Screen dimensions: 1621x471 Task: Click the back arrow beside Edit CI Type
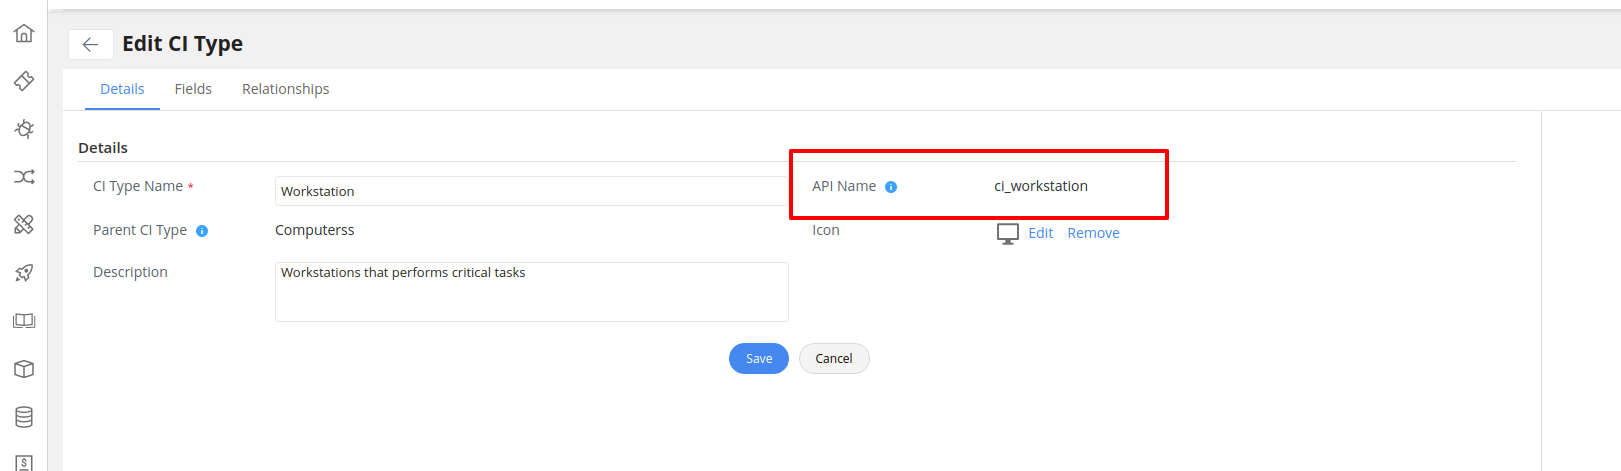[x=90, y=44]
